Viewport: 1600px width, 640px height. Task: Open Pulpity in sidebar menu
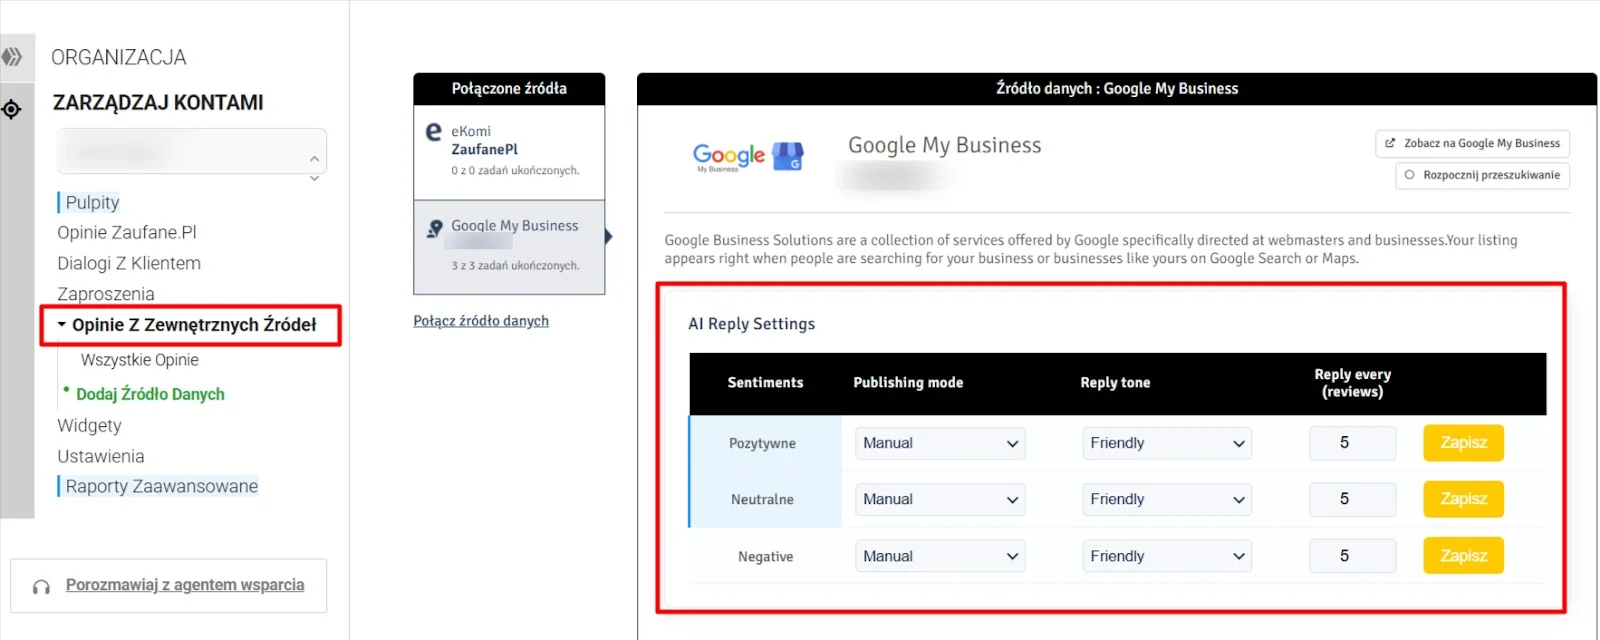coord(92,202)
